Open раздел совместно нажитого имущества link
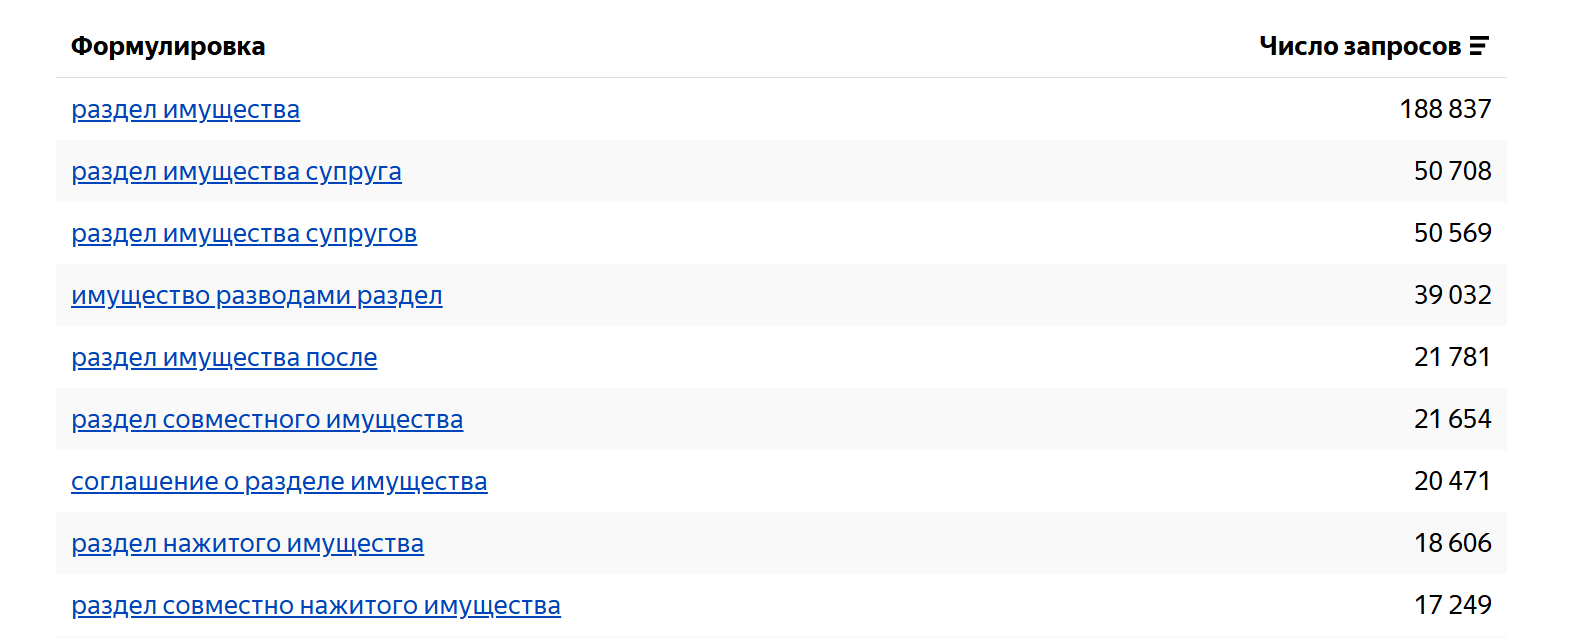Viewport: 1576px width, 638px height. point(316,605)
